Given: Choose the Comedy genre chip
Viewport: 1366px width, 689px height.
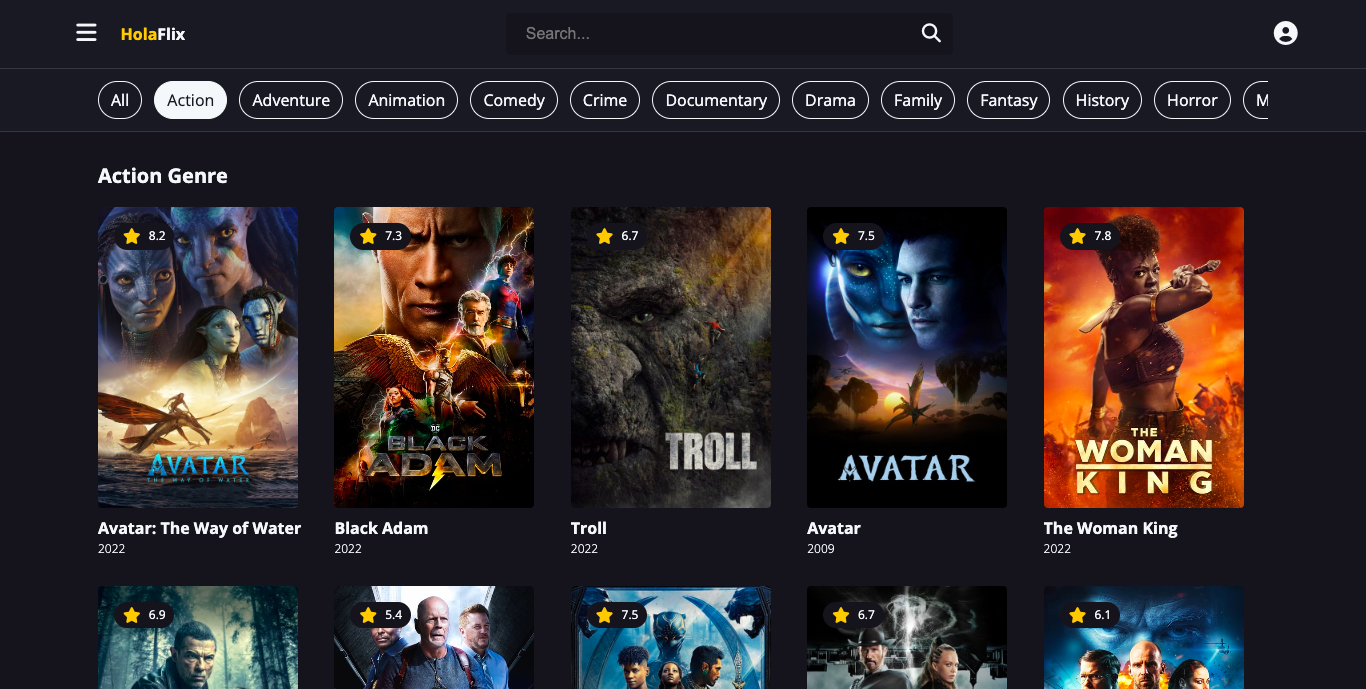Looking at the screenshot, I should click(x=514, y=100).
